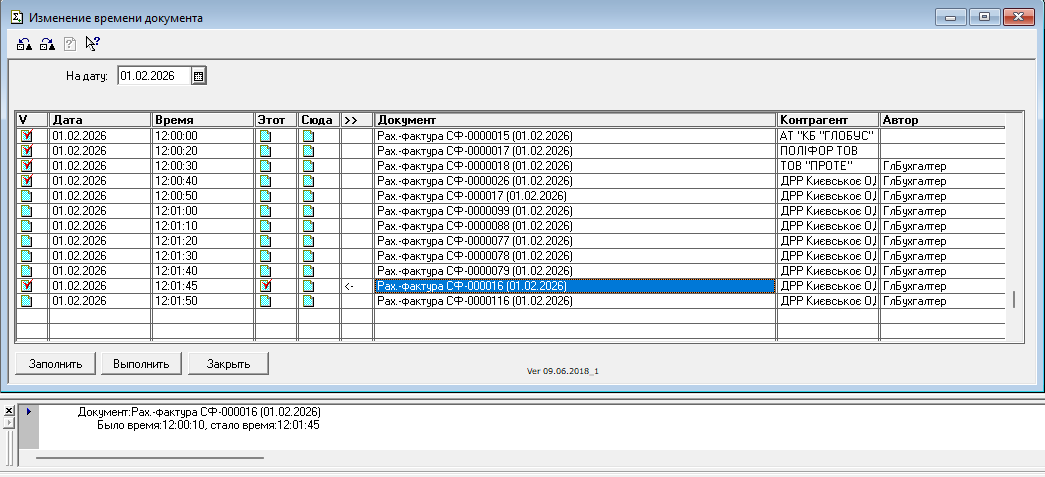Click into the 'На дату' date input field

click(152, 75)
